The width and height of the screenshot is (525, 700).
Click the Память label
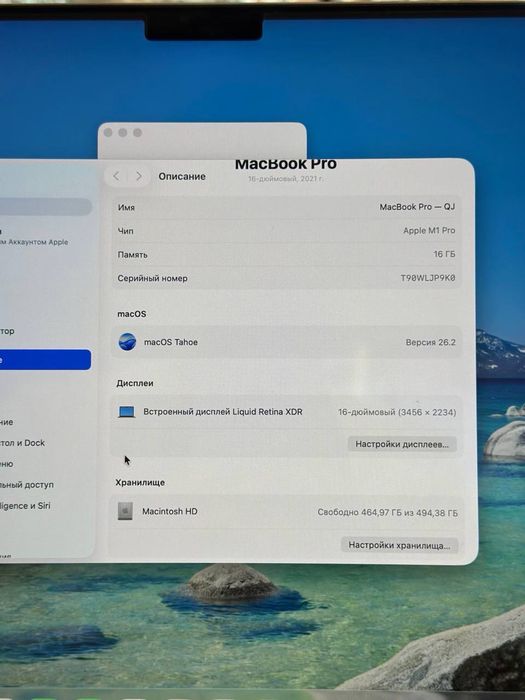point(132,254)
